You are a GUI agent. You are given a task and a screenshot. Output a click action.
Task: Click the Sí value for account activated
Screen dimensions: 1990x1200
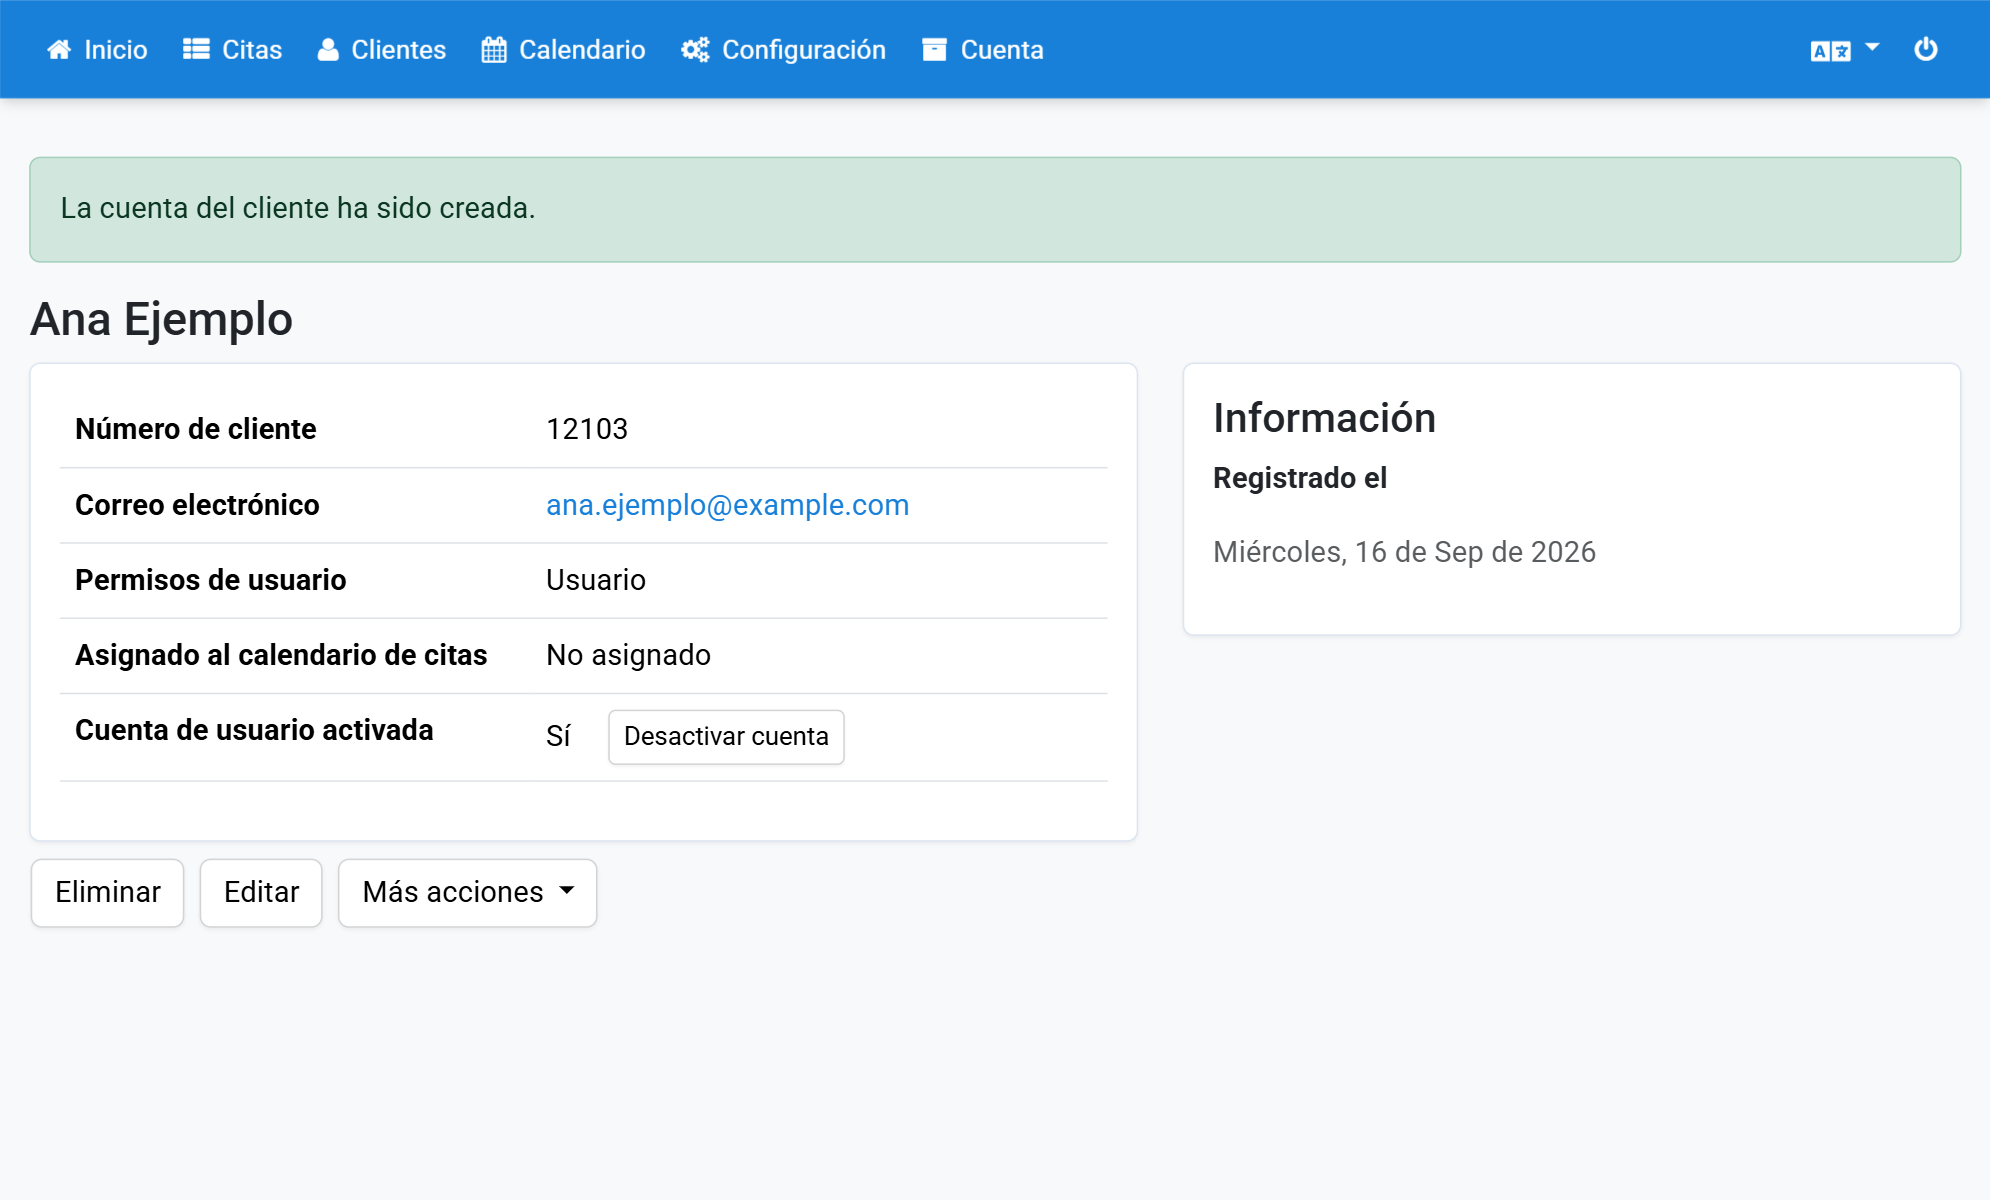pos(558,736)
